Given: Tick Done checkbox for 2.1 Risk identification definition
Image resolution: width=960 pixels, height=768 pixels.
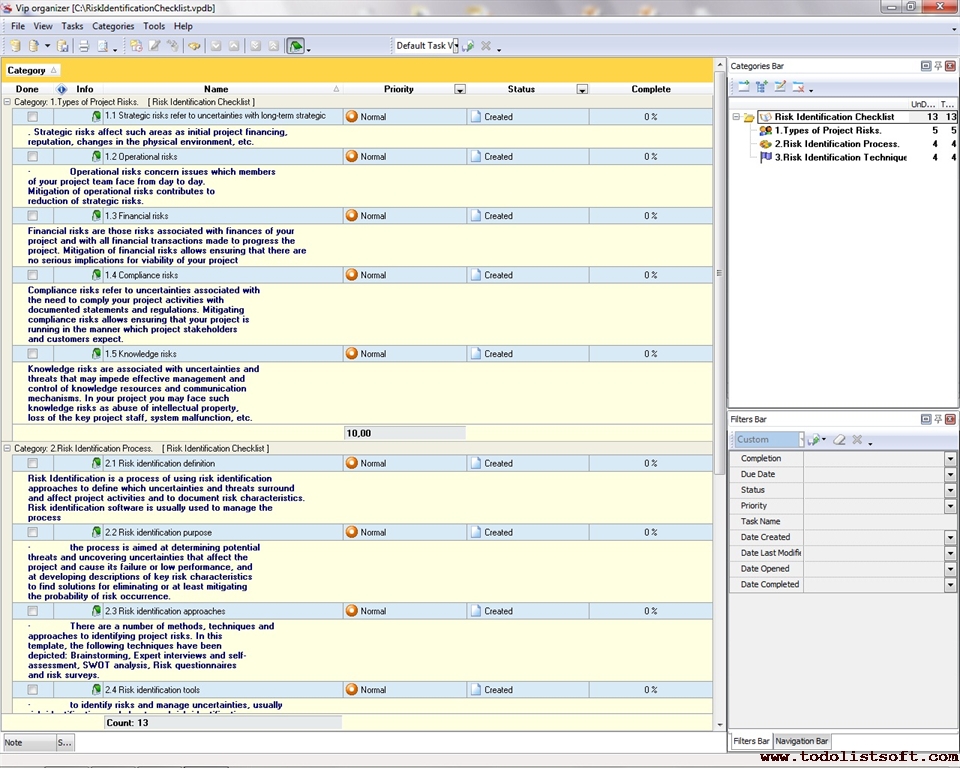Looking at the screenshot, I should [x=33, y=464].
